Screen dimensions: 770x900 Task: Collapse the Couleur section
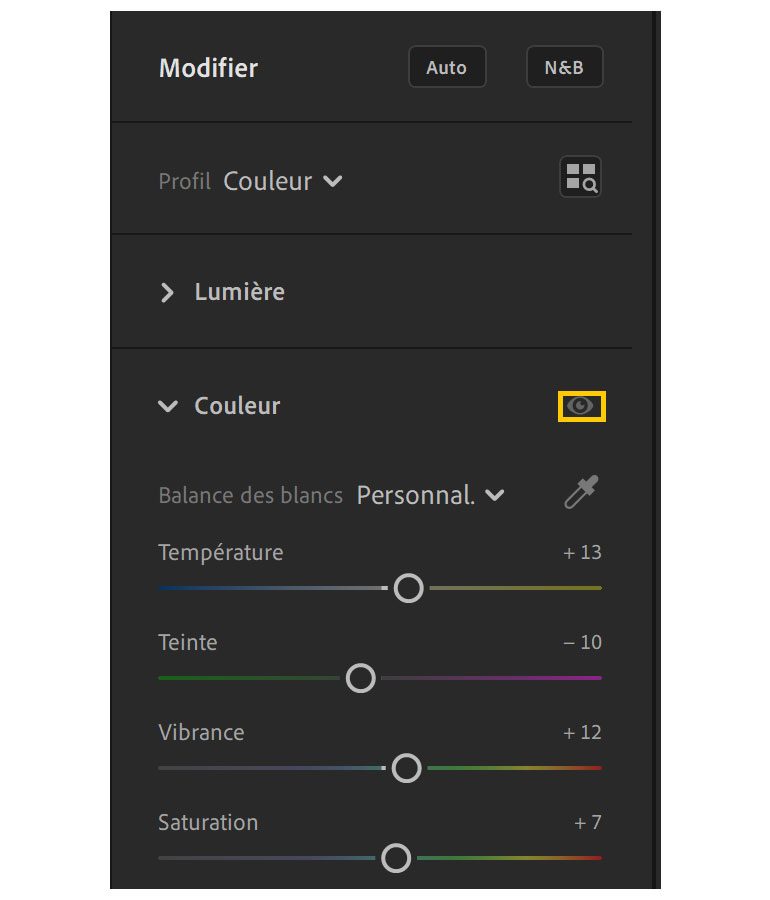tap(167, 406)
